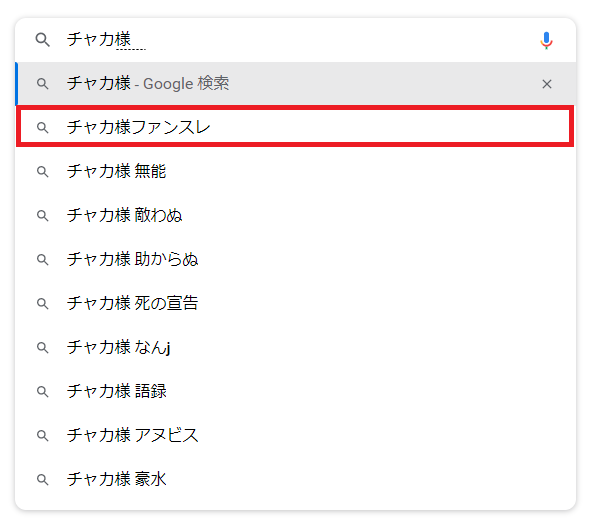Pick the チャカ様 敵わぬ suggestion
592x530 pixels.
296,216
